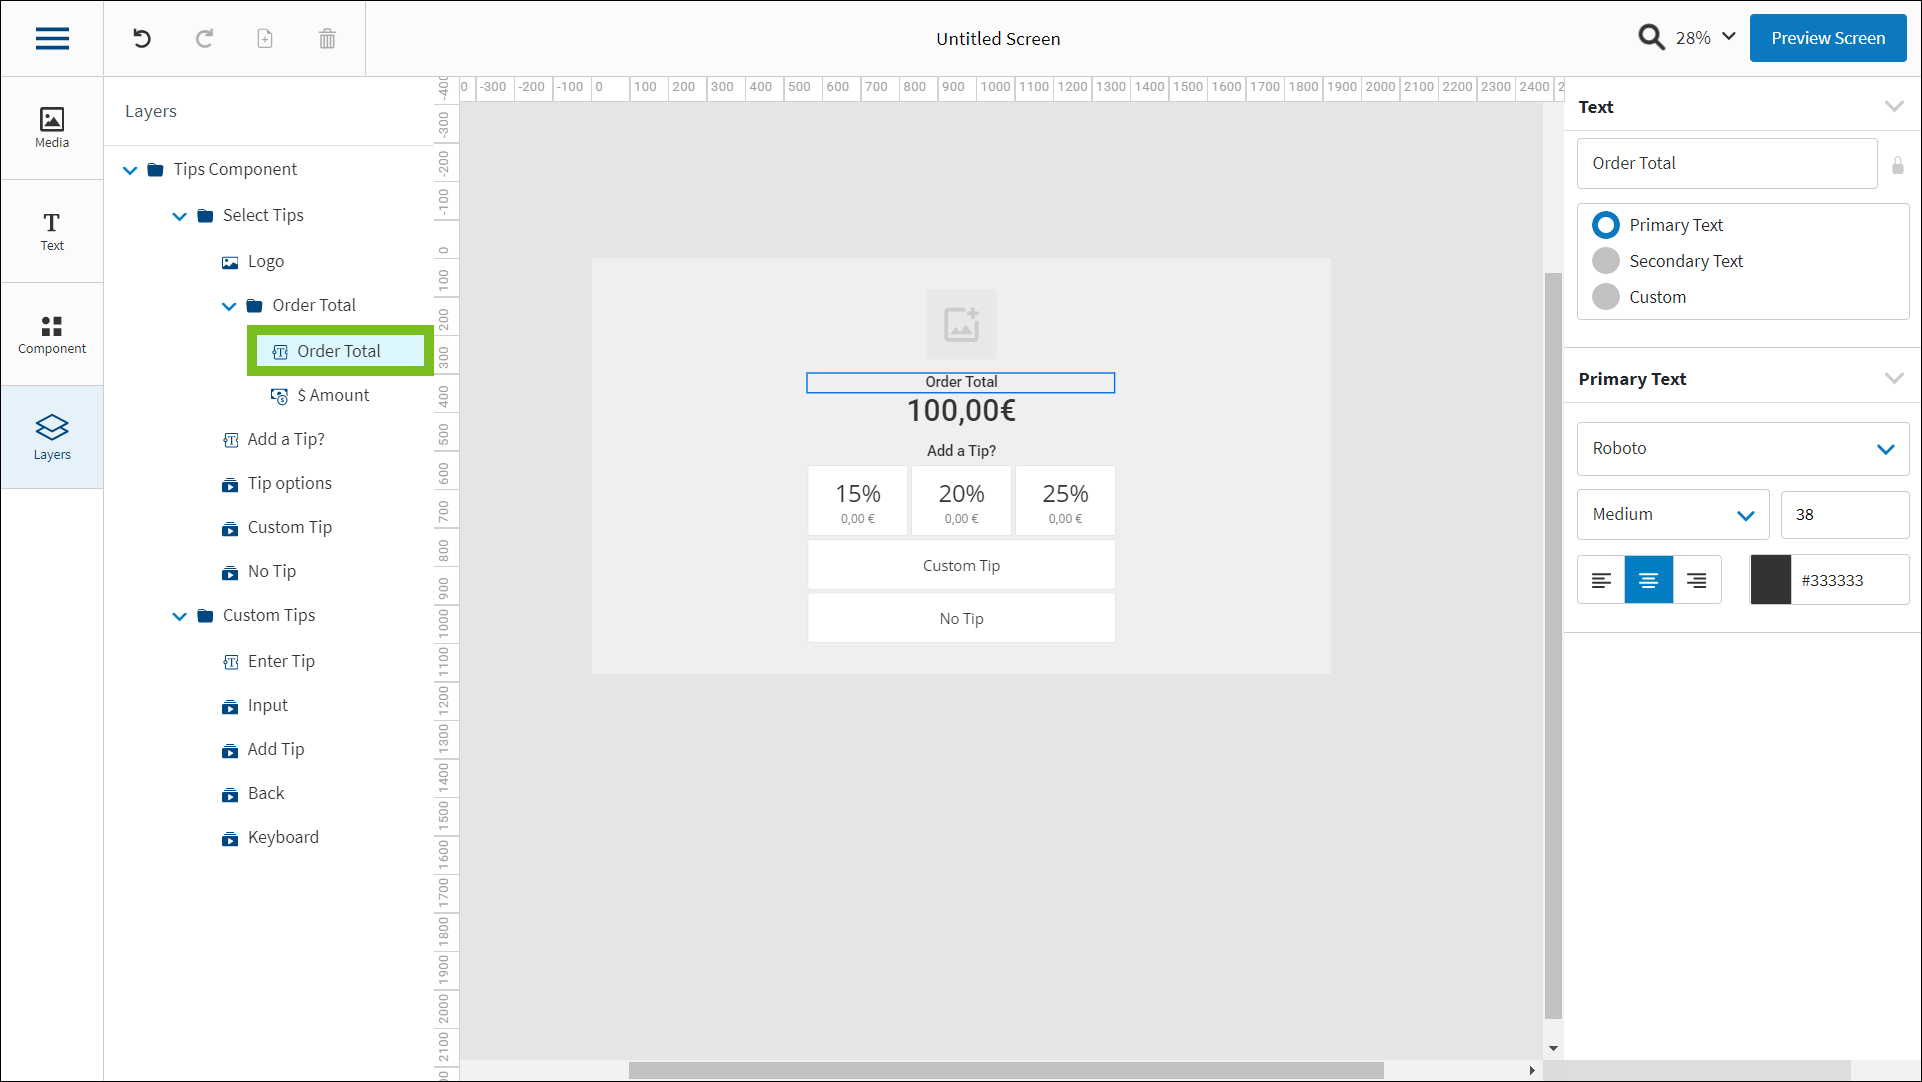Select right text alignment icon
The height and width of the screenshot is (1082, 1922).
(x=1696, y=580)
